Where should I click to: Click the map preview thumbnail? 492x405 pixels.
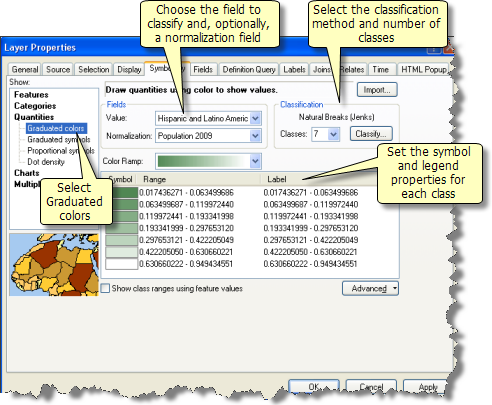[x=54, y=265]
